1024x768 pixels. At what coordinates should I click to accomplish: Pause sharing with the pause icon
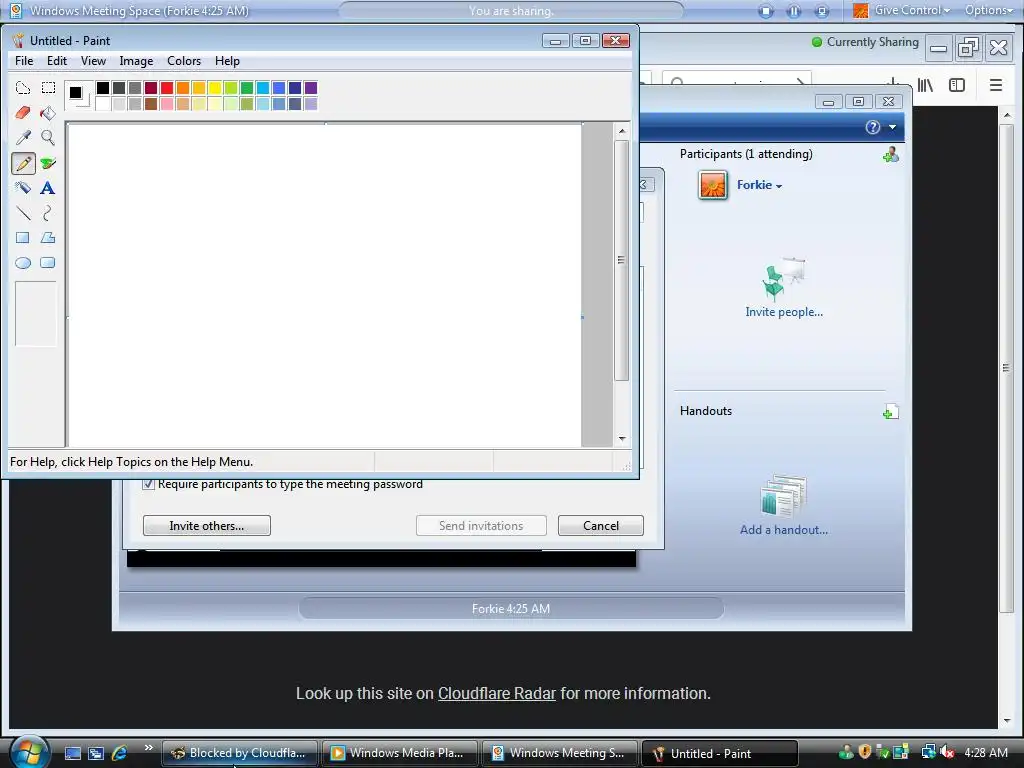coord(794,11)
